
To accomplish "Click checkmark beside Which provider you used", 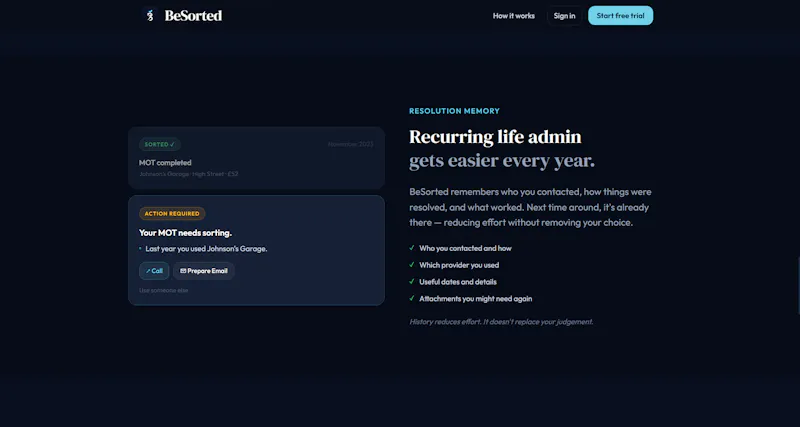I will pyautogui.click(x=412, y=265).
